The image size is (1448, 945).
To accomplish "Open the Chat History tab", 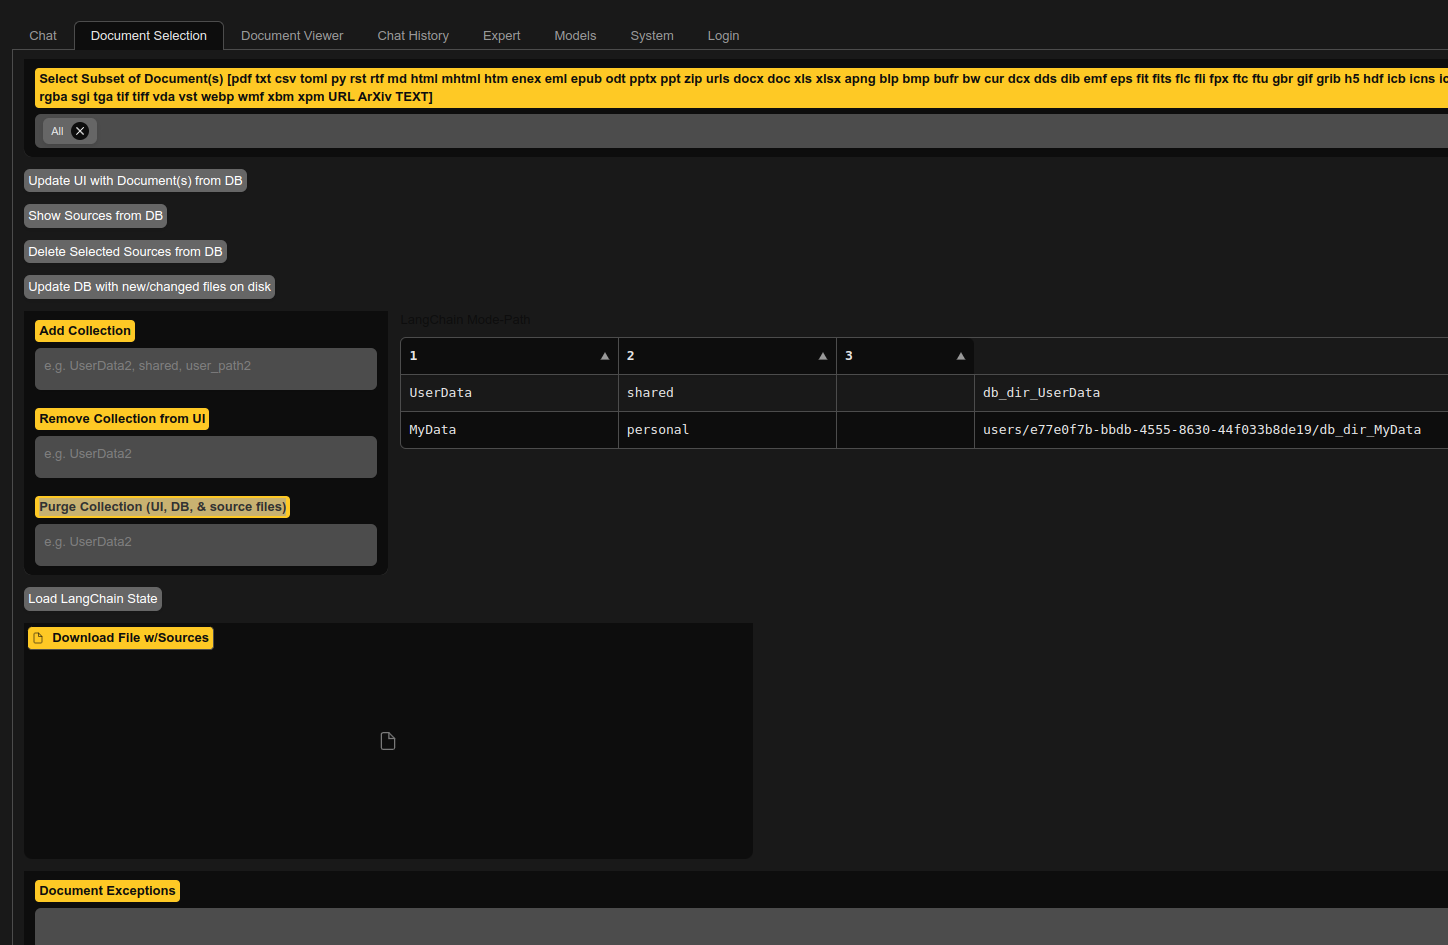I will tap(413, 36).
